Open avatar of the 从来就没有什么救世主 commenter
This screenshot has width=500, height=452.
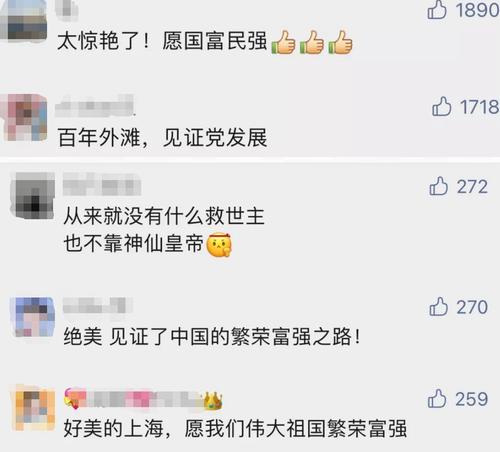pos(32,195)
